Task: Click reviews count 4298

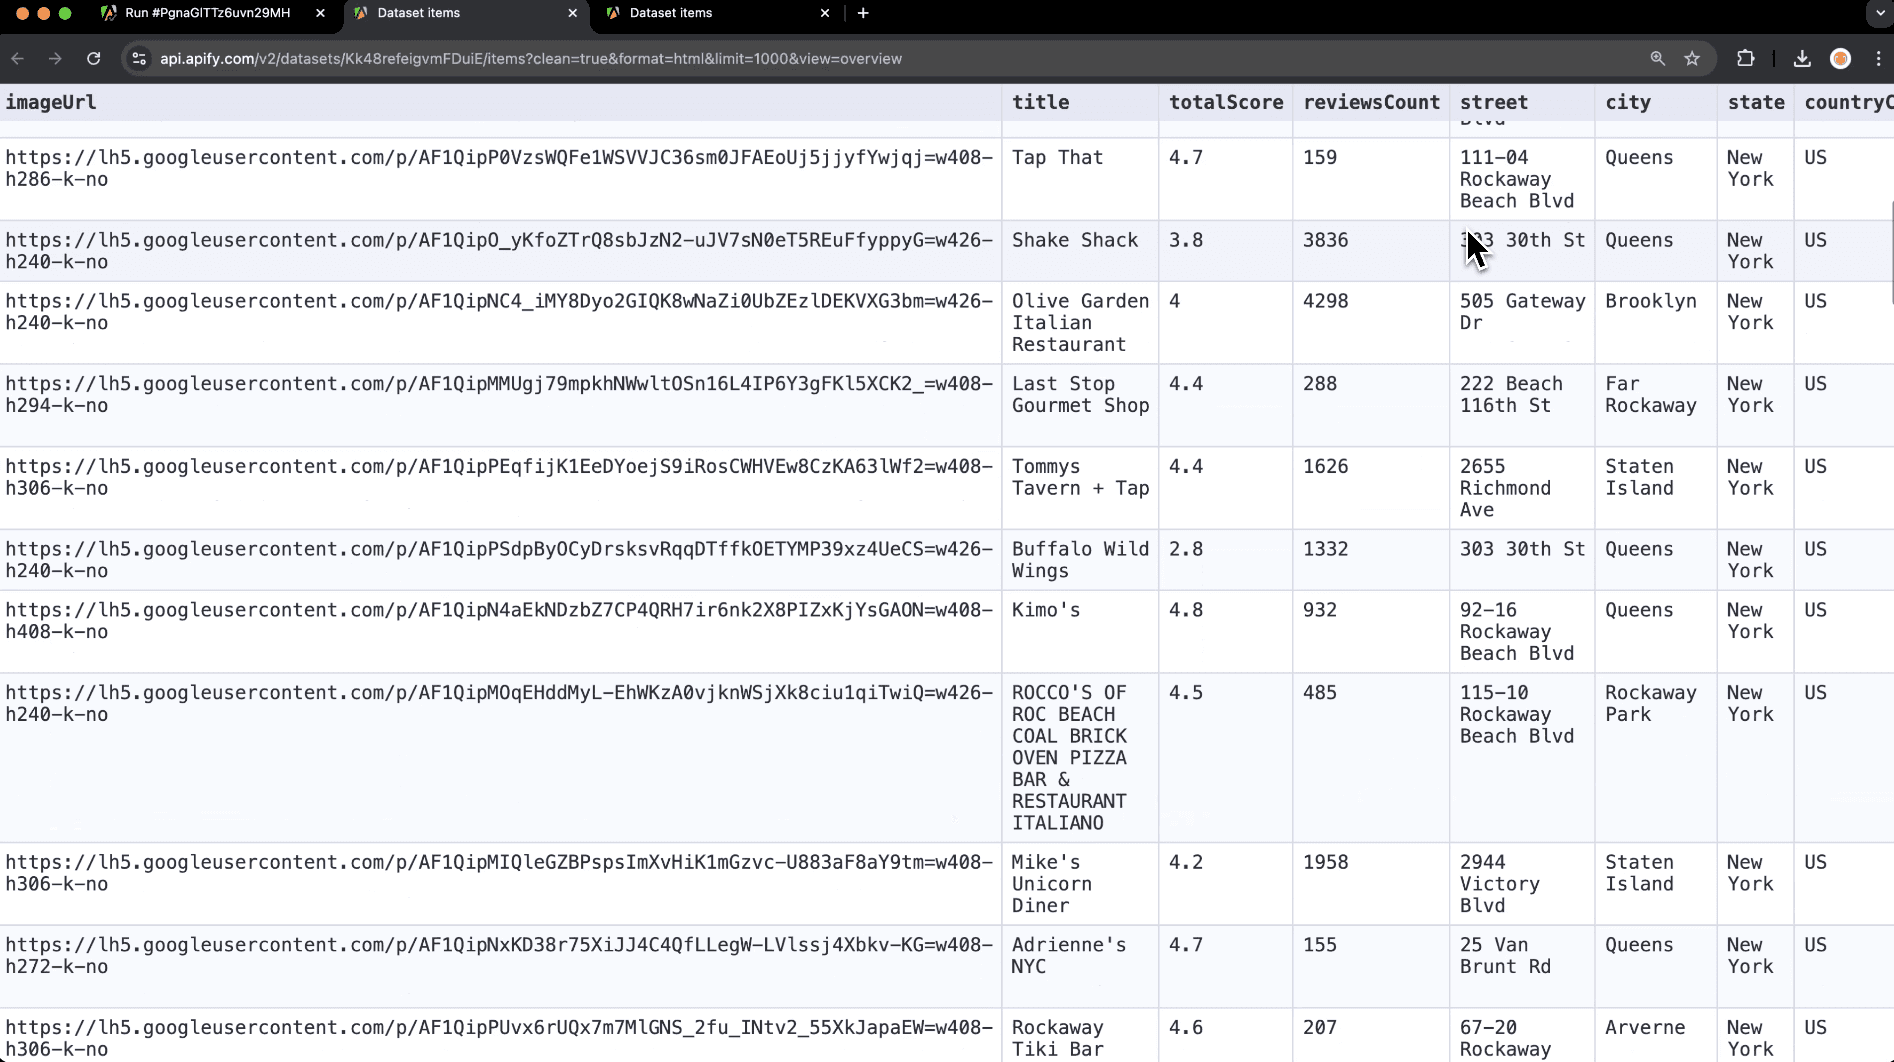Action: (x=1325, y=301)
